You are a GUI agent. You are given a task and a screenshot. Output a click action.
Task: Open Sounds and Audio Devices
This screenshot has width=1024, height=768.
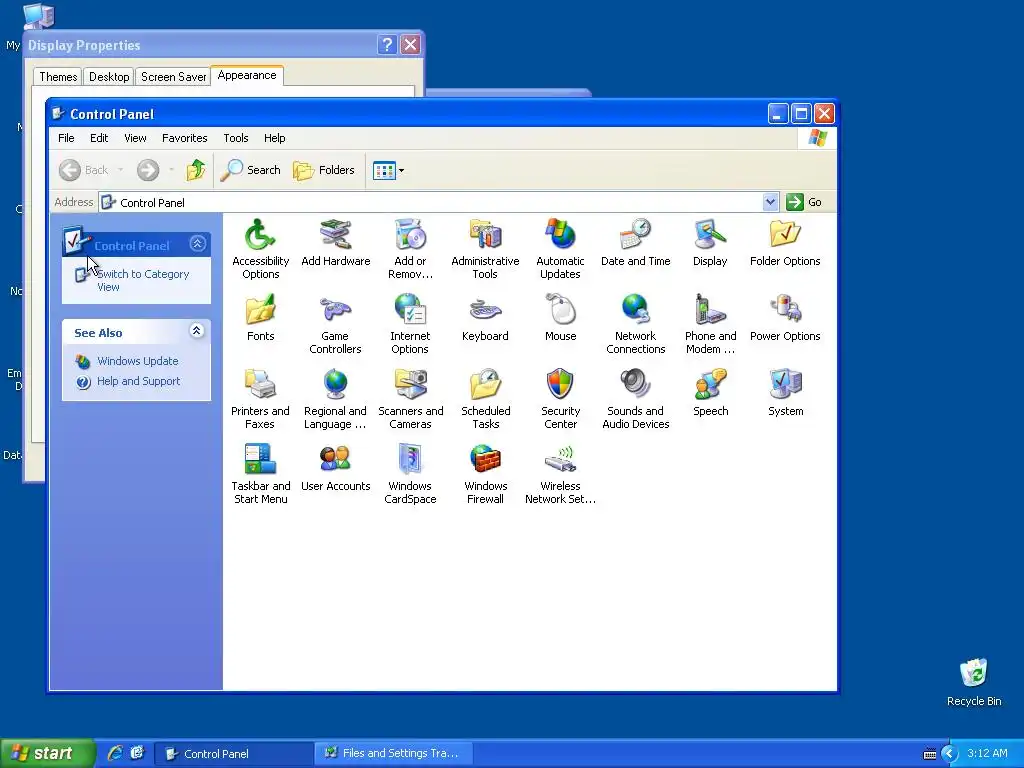(x=635, y=399)
